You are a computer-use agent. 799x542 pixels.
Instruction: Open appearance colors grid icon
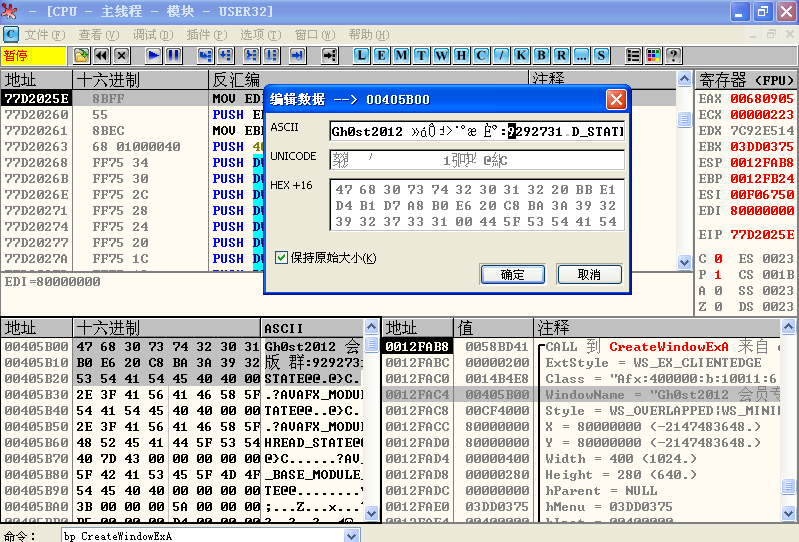653,55
